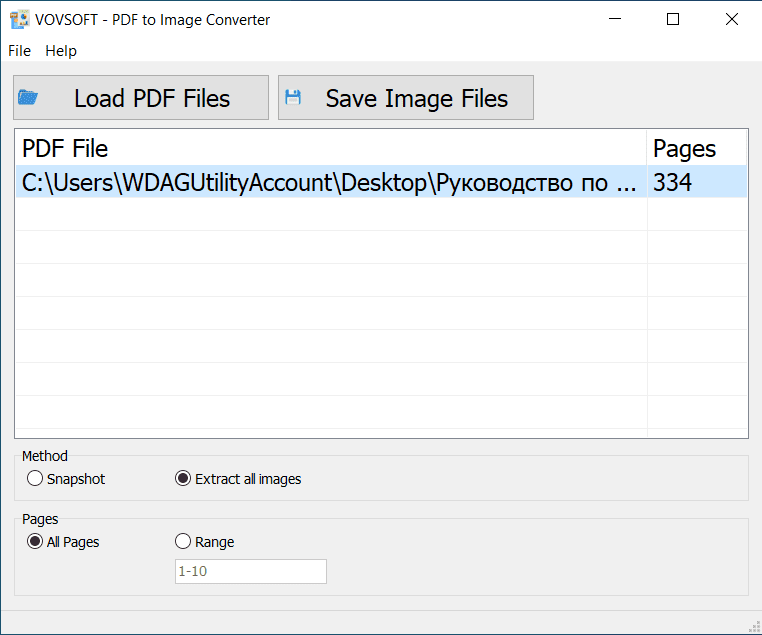Screen dimensions: 762x635
Task: Click the Load PDF Files button
Action: click(141, 98)
